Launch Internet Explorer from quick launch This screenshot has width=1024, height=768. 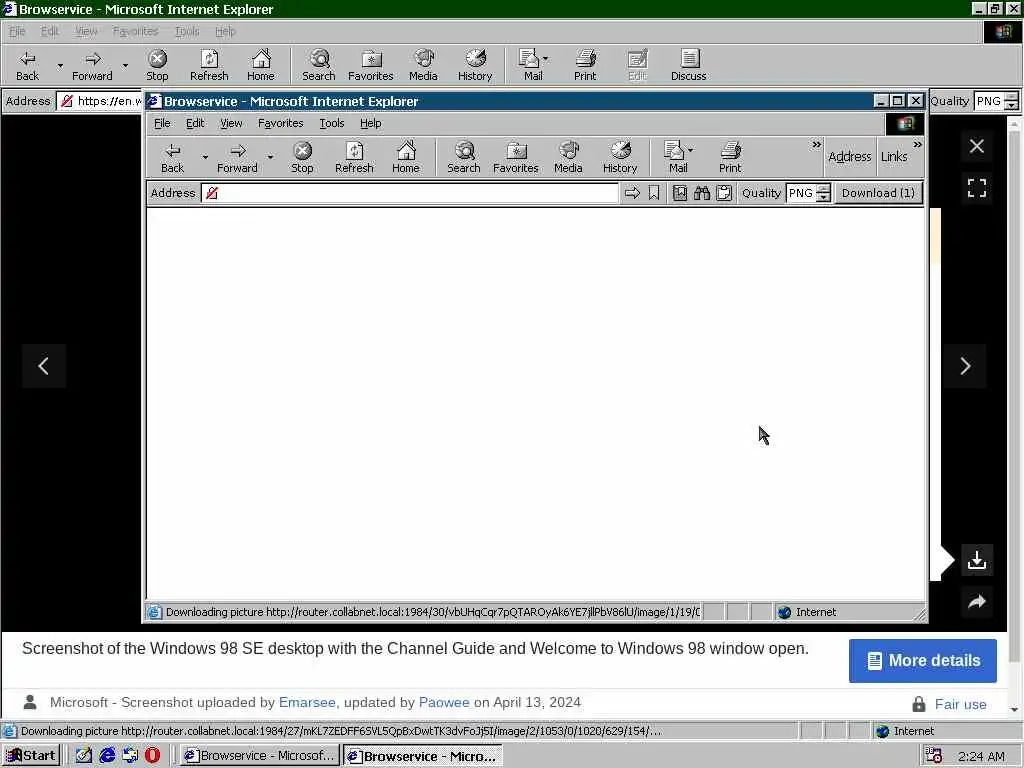(107, 756)
